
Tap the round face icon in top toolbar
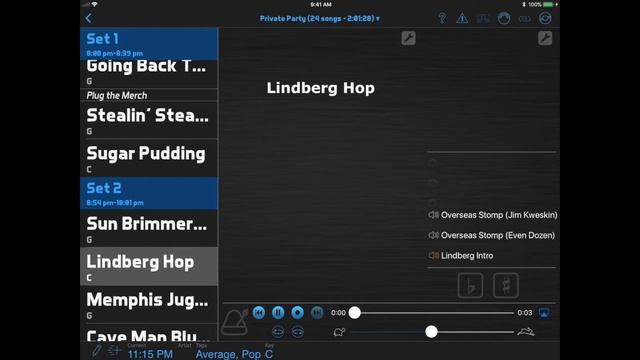coord(504,18)
